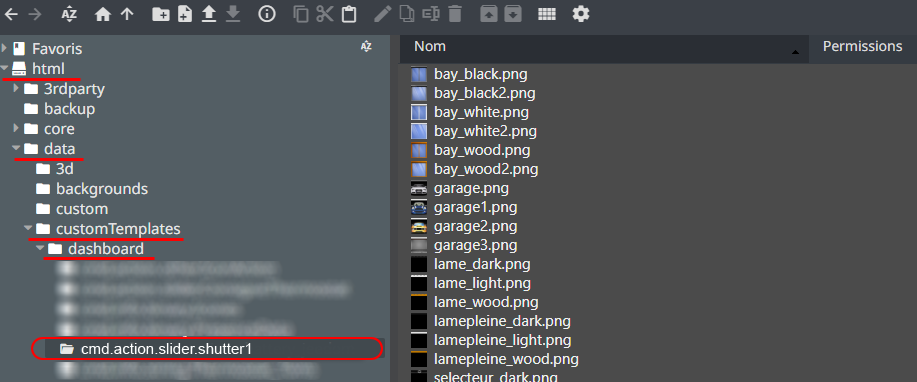The width and height of the screenshot is (917, 382).
Task: Select the html root in tree
Action: 48,68
